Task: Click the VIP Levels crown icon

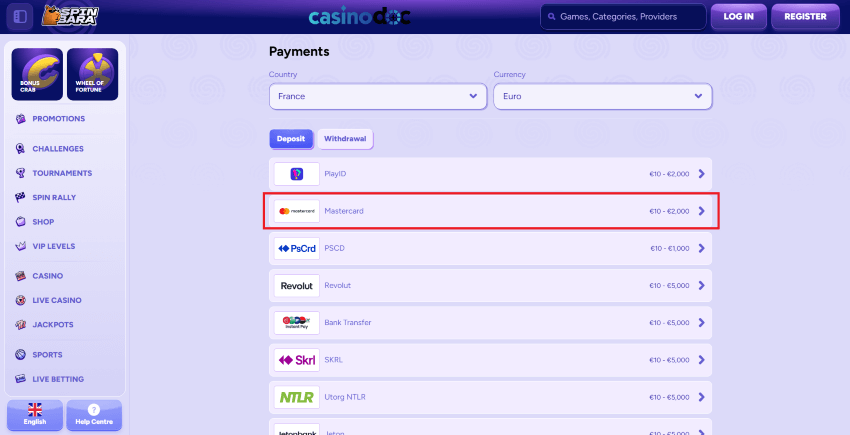Action: (21, 246)
